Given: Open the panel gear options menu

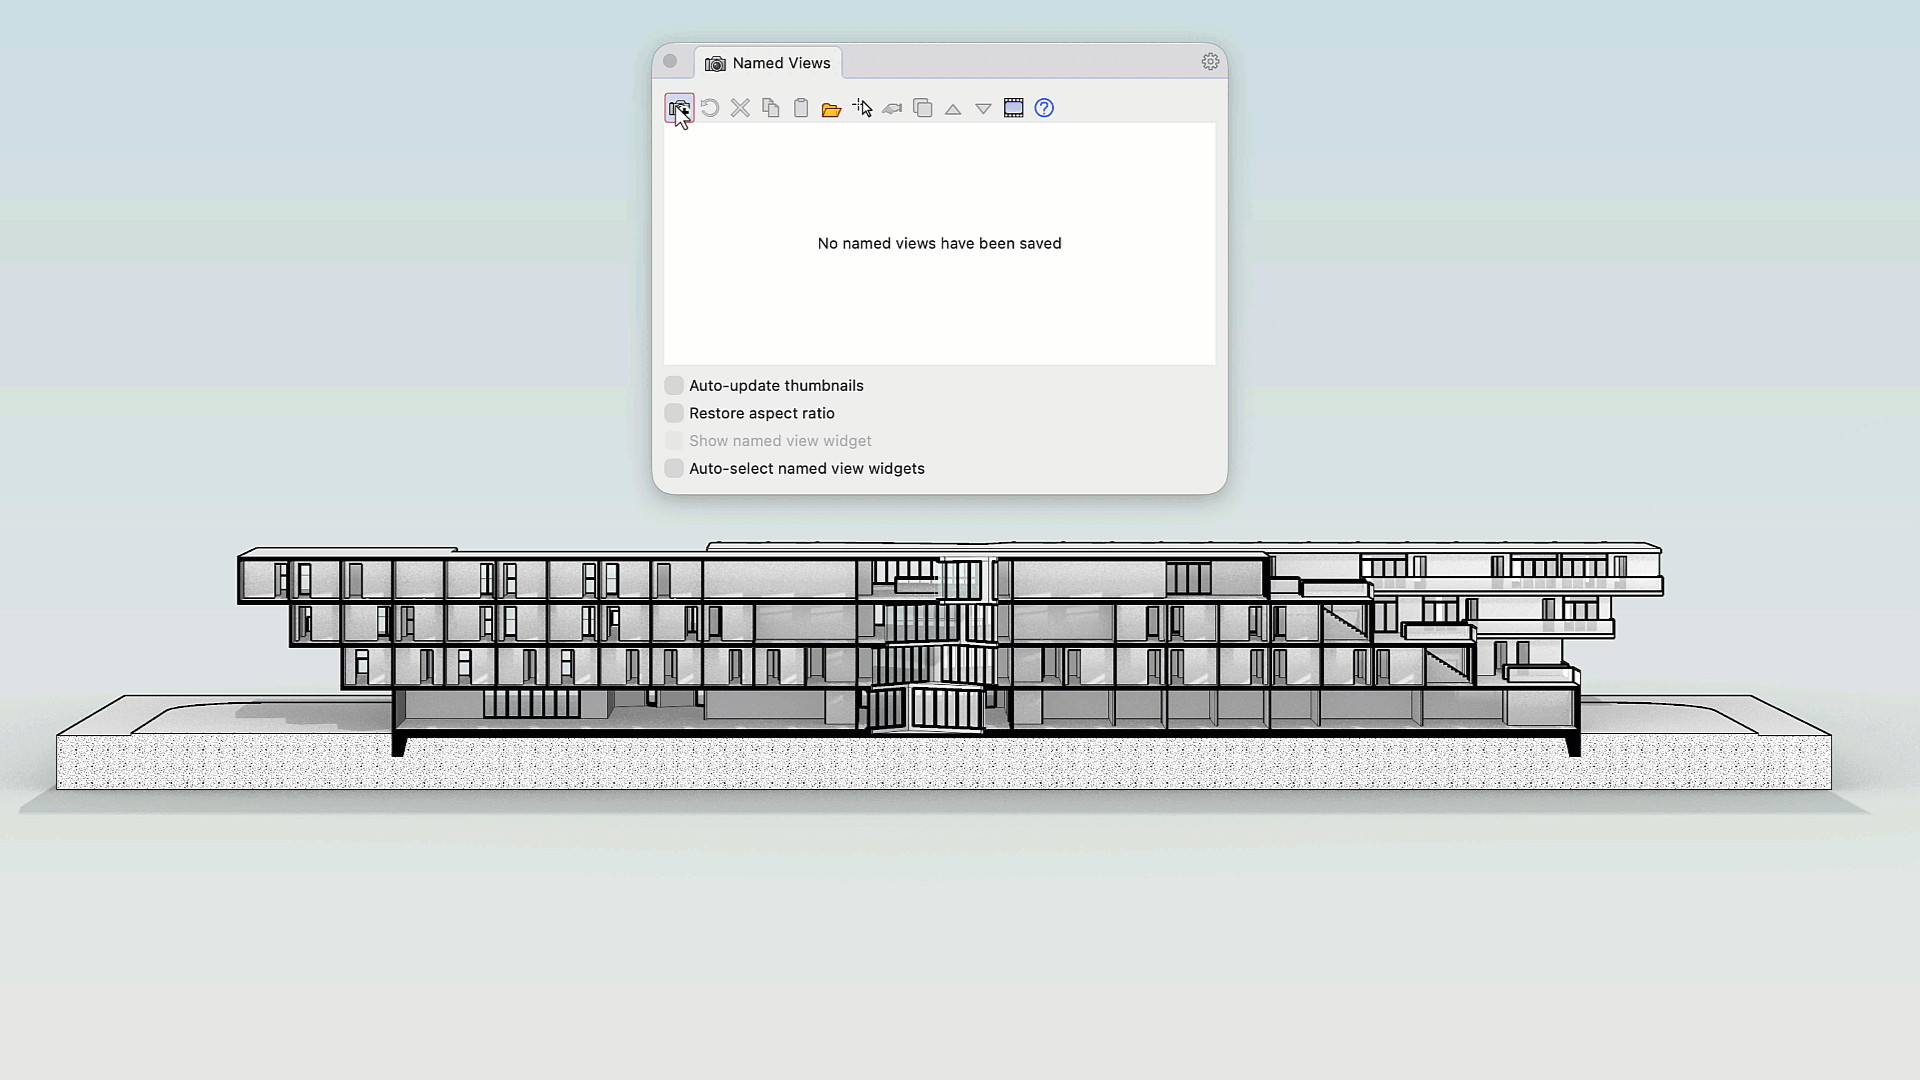Looking at the screenshot, I should pos(1210,62).
